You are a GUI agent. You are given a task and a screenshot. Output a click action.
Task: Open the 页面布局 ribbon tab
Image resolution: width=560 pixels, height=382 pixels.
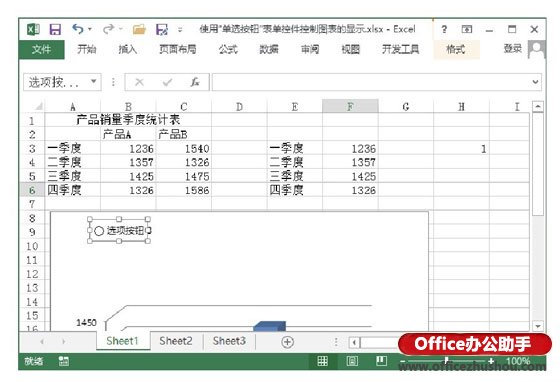coord(178,49)
